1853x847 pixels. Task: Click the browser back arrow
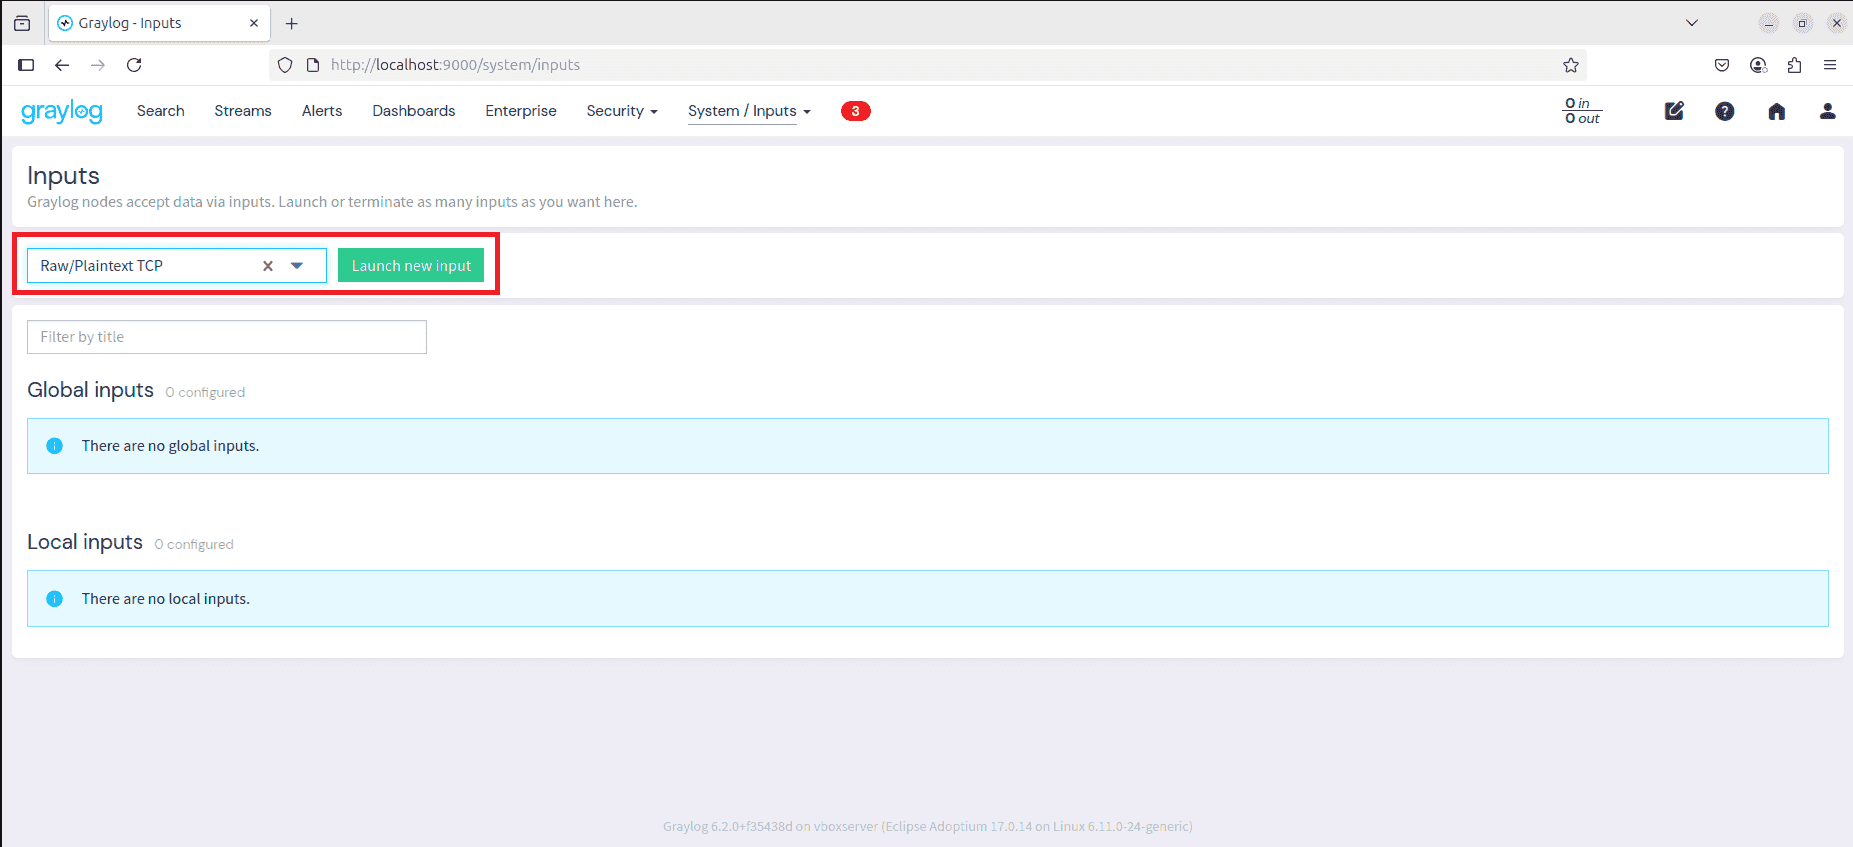click(x=62, y=65)
